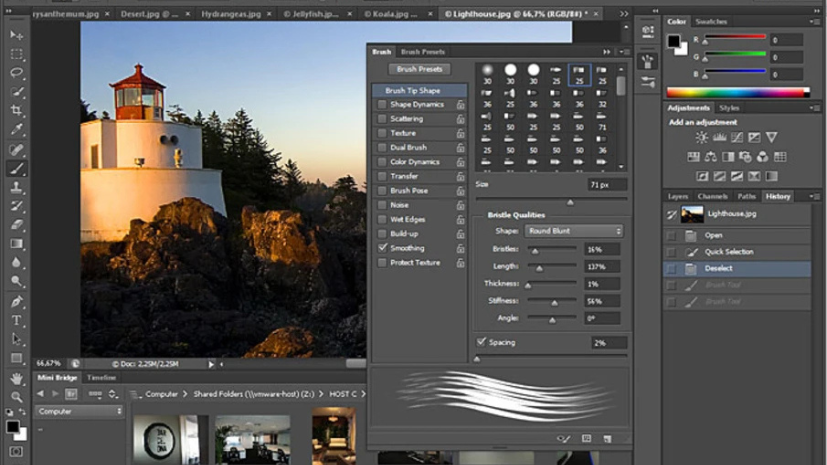Screen dimensions: 827x465
Task: Click the Brightness/Contrast adjustment icon
Action: click(x=702, y=138)
